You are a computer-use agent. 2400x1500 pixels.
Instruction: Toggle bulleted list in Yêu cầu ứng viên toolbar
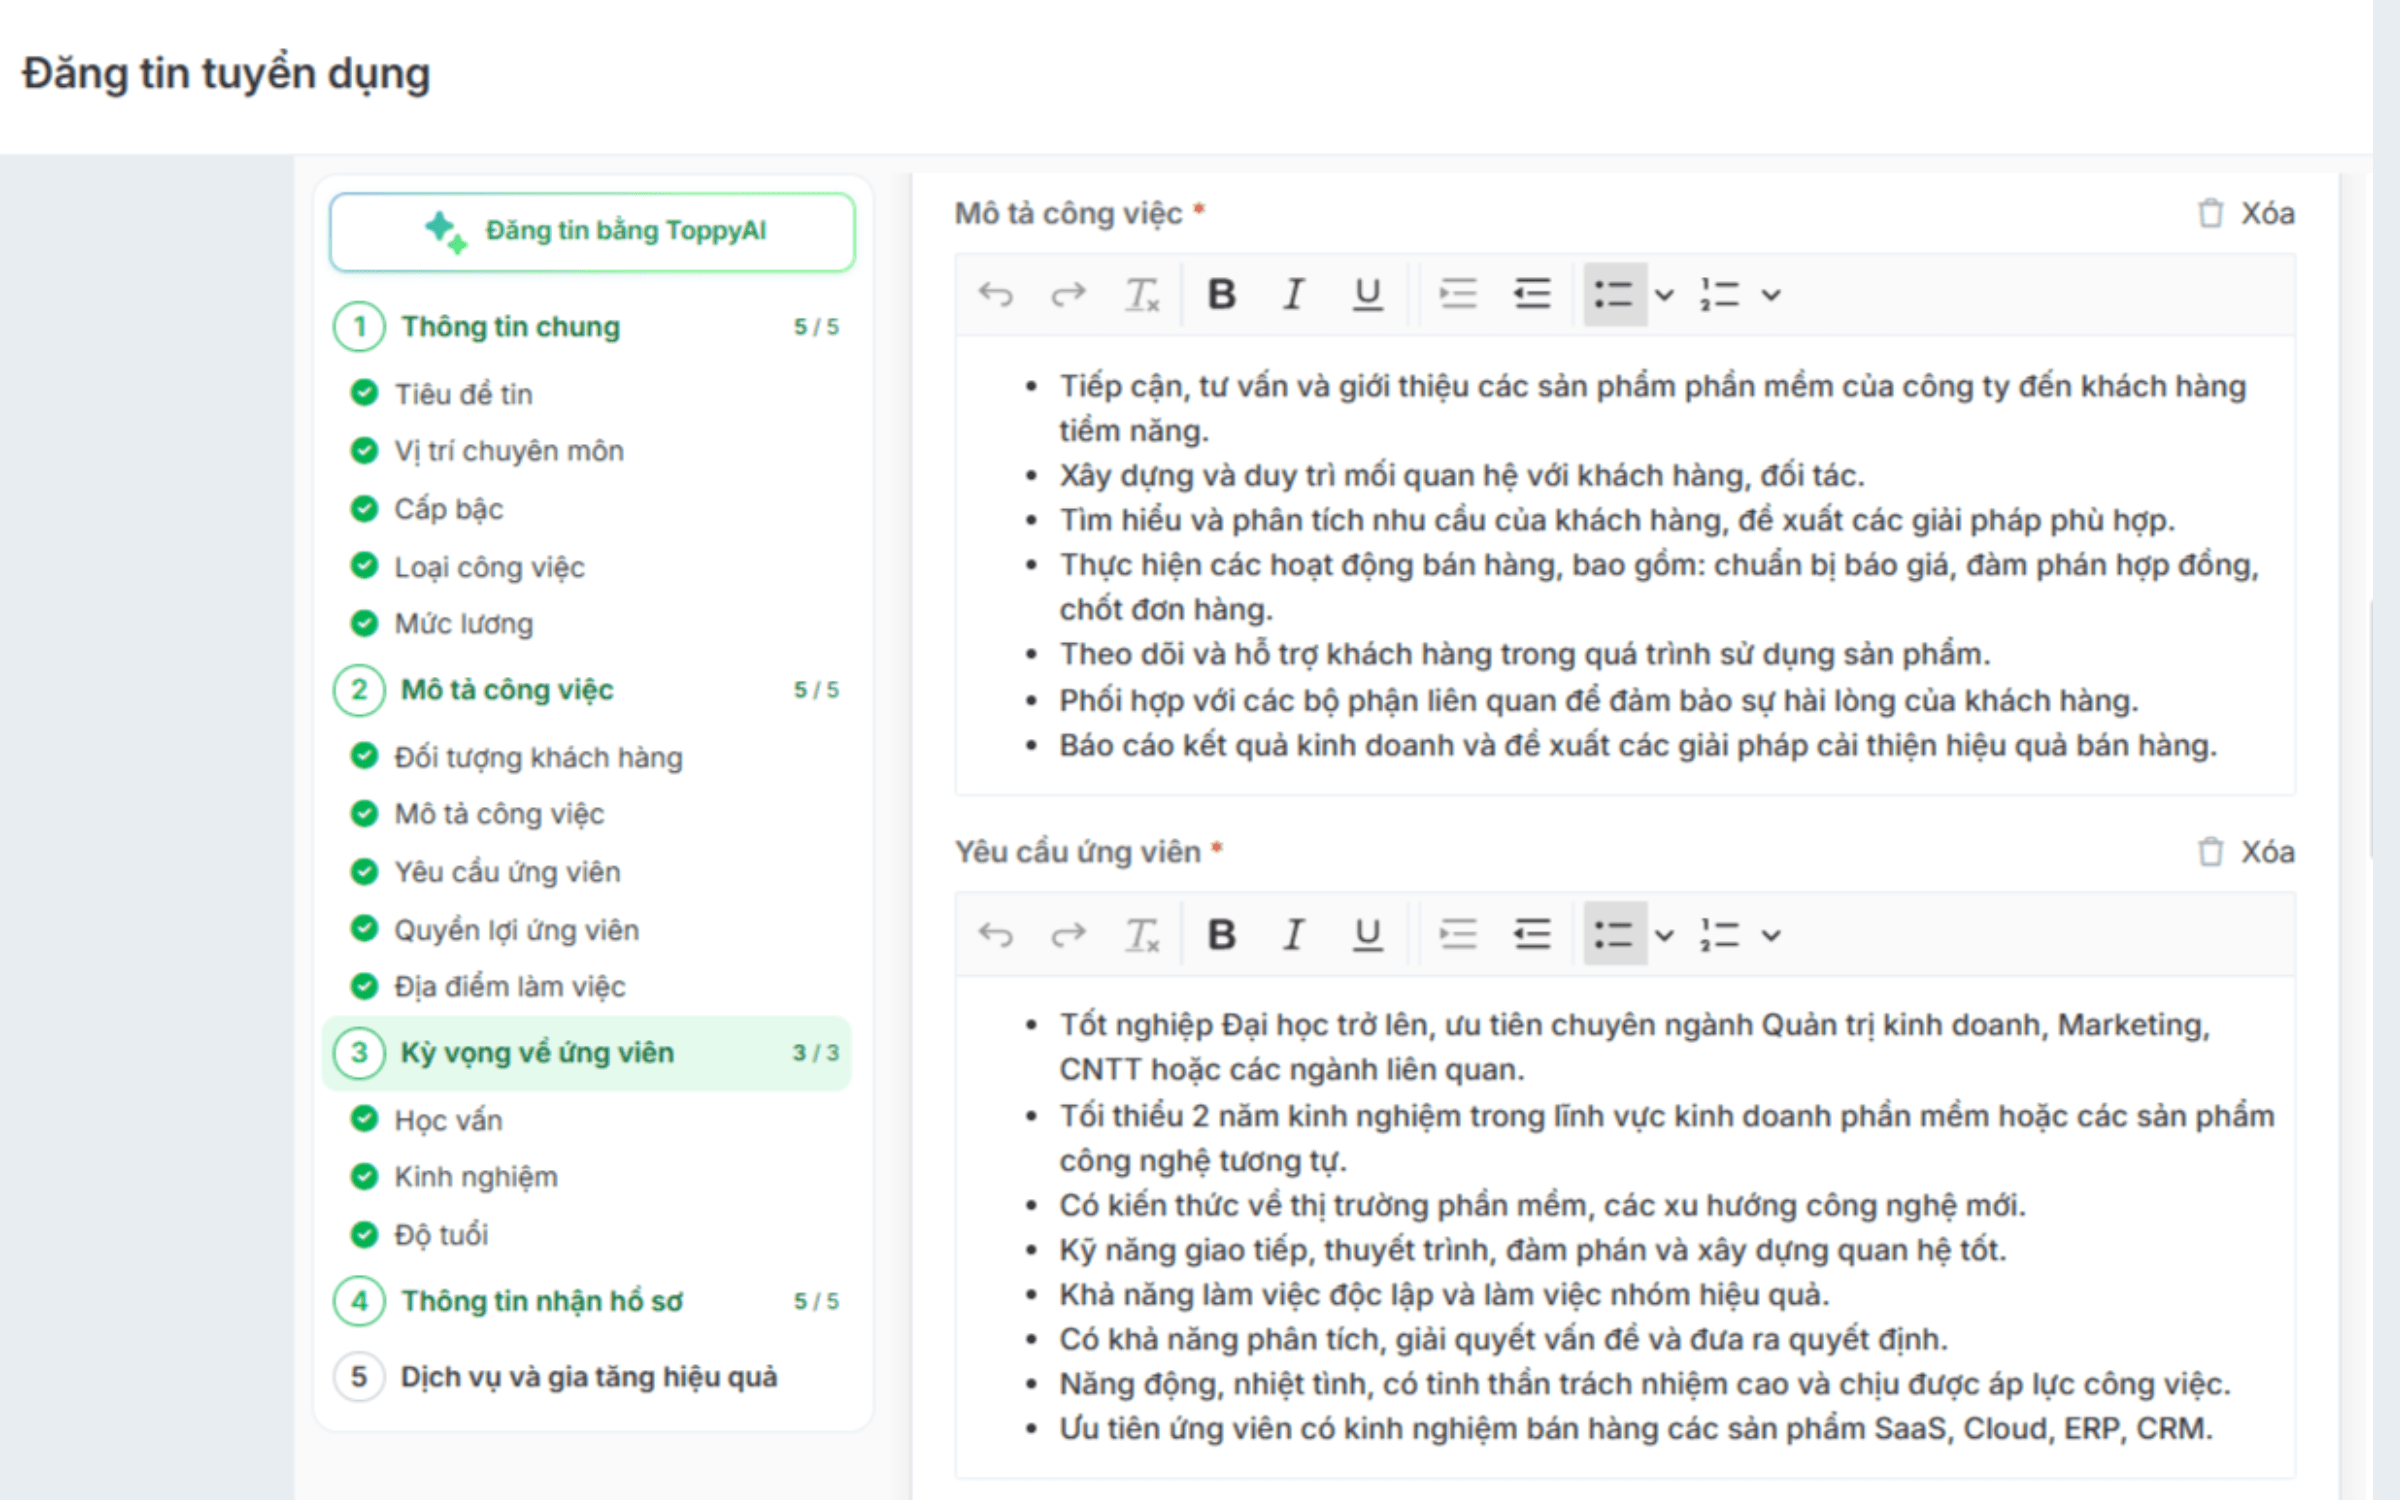pyautogui.click(x=1614, y=935)
